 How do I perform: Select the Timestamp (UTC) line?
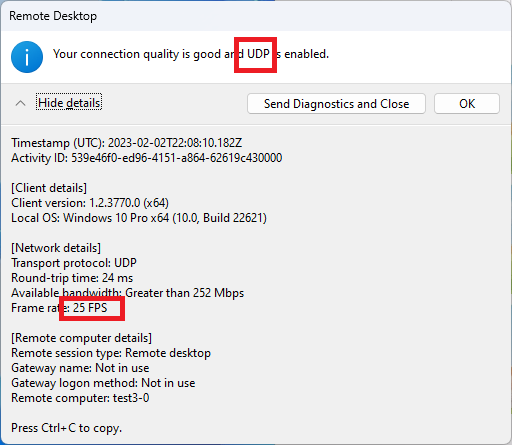click(x=126, y=143)
